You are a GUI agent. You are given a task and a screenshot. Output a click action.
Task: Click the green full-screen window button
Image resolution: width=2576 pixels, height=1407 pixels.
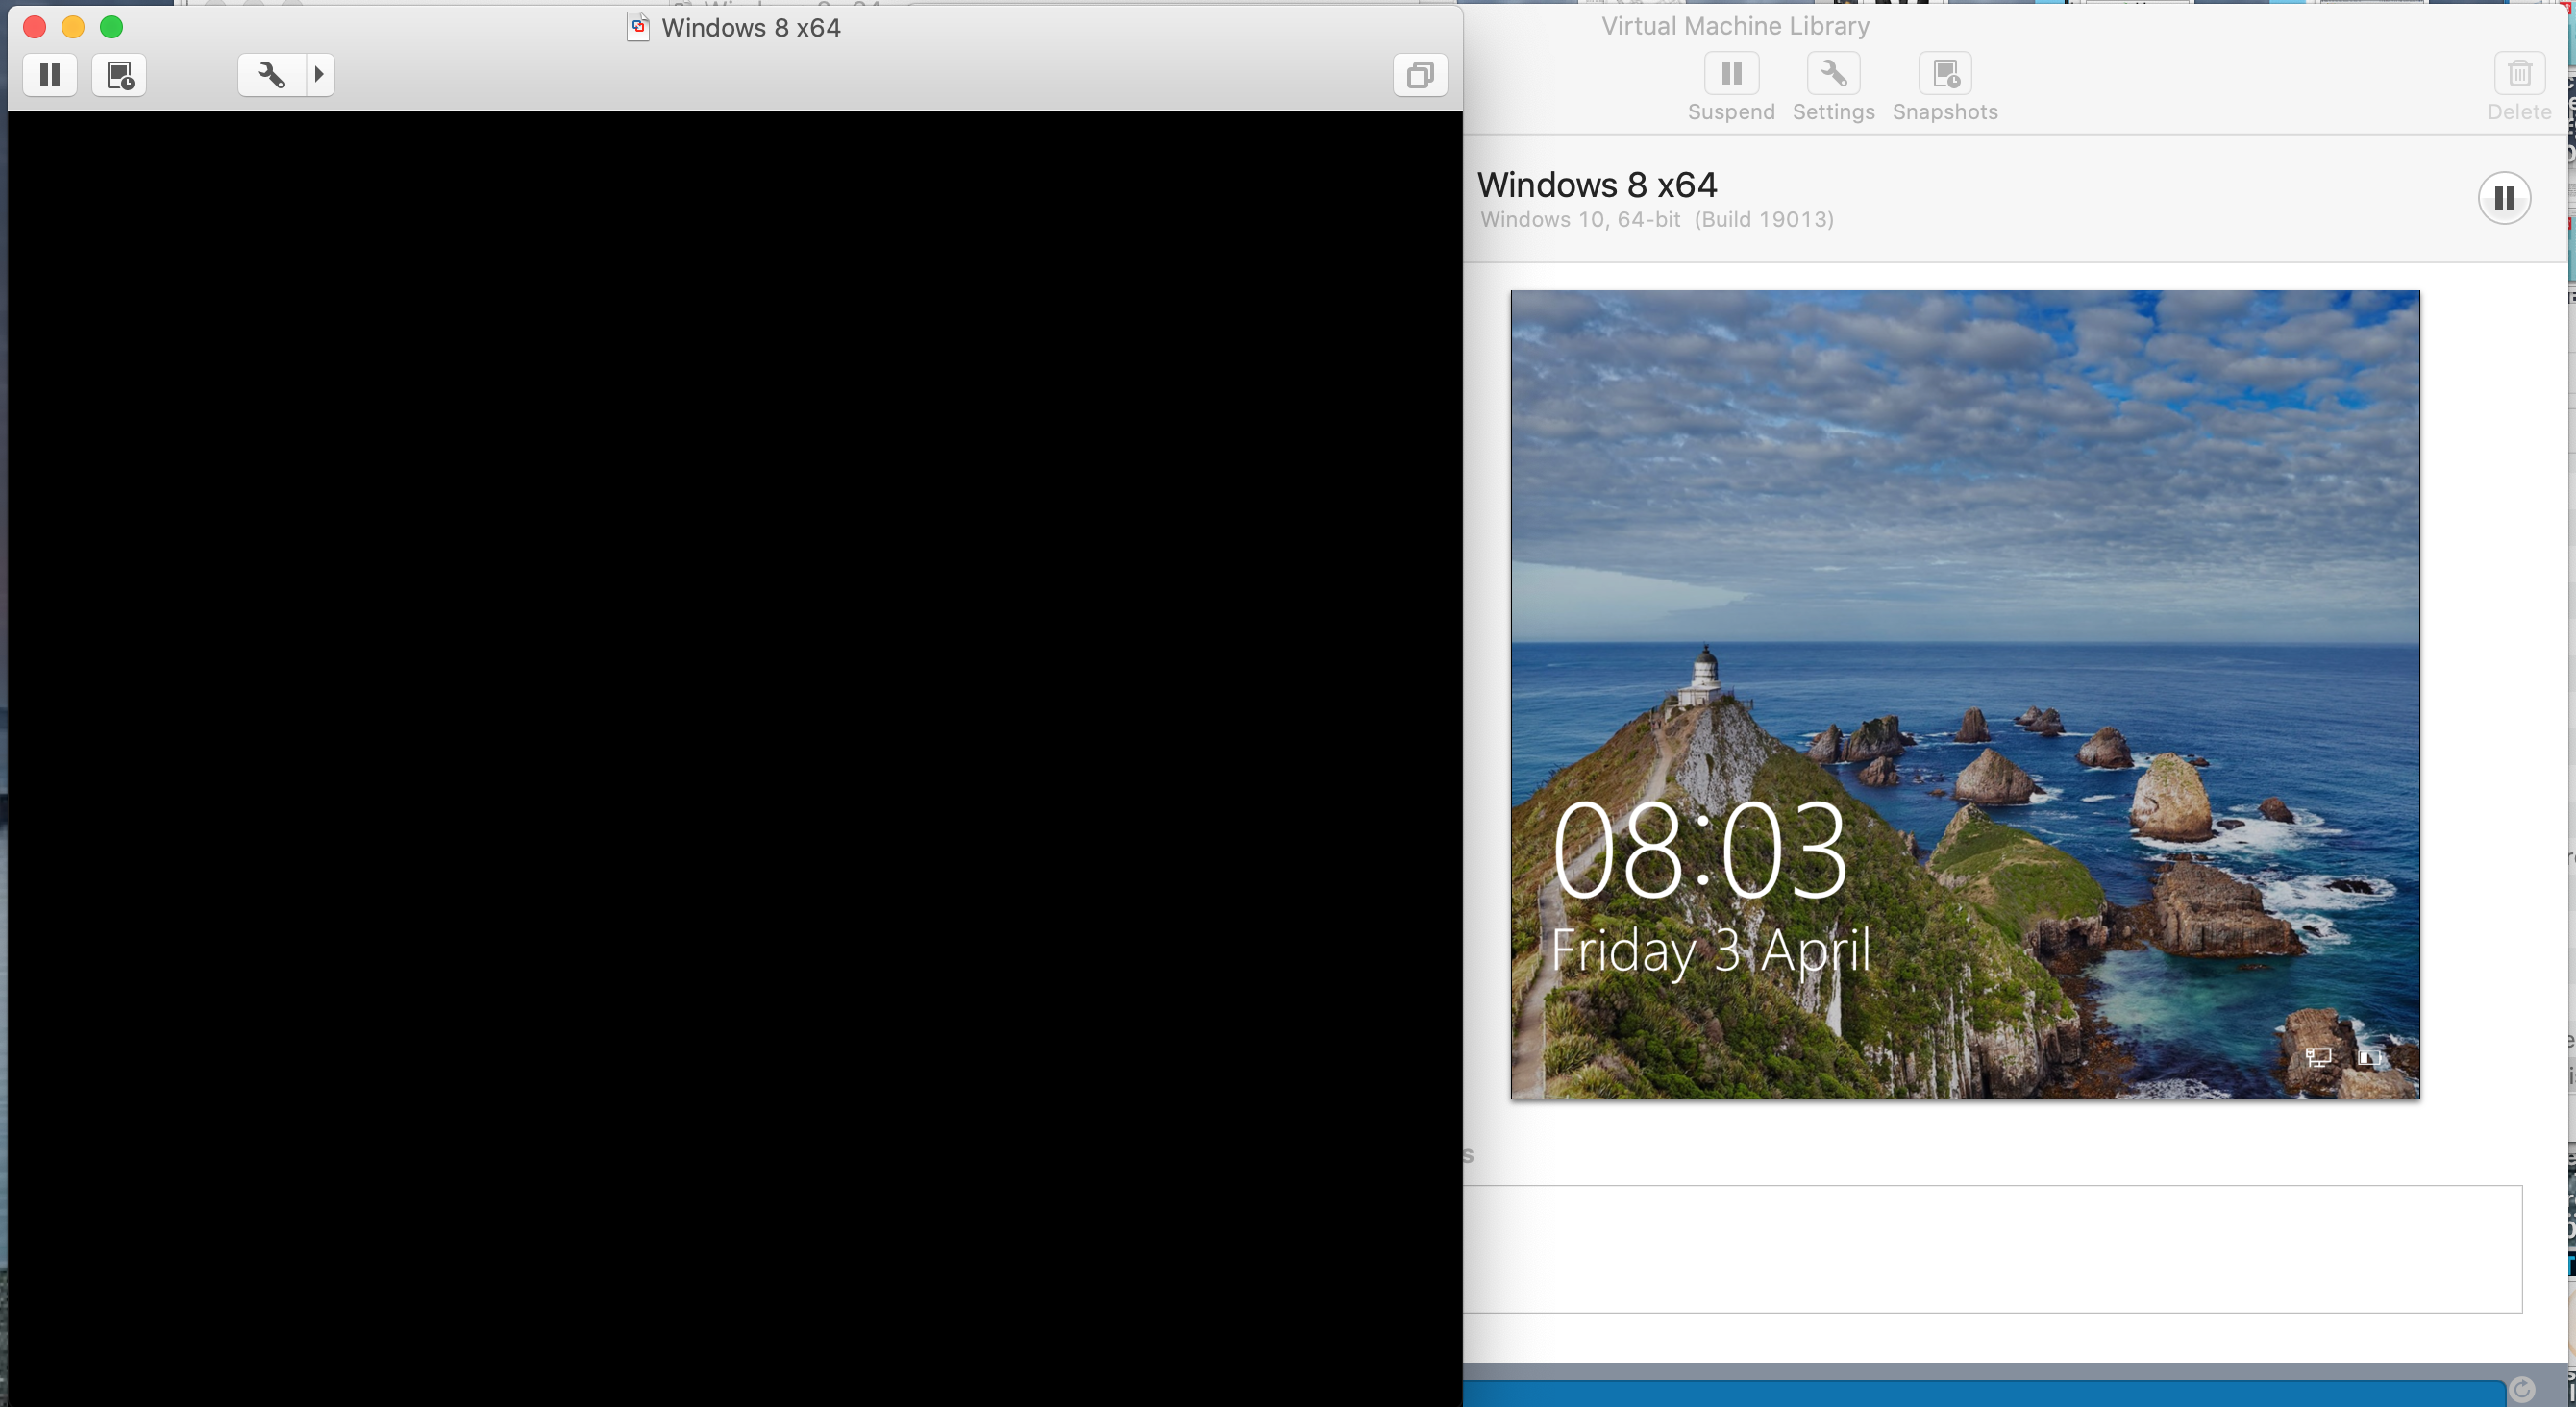pyautogui.click(x=112, y=27)
